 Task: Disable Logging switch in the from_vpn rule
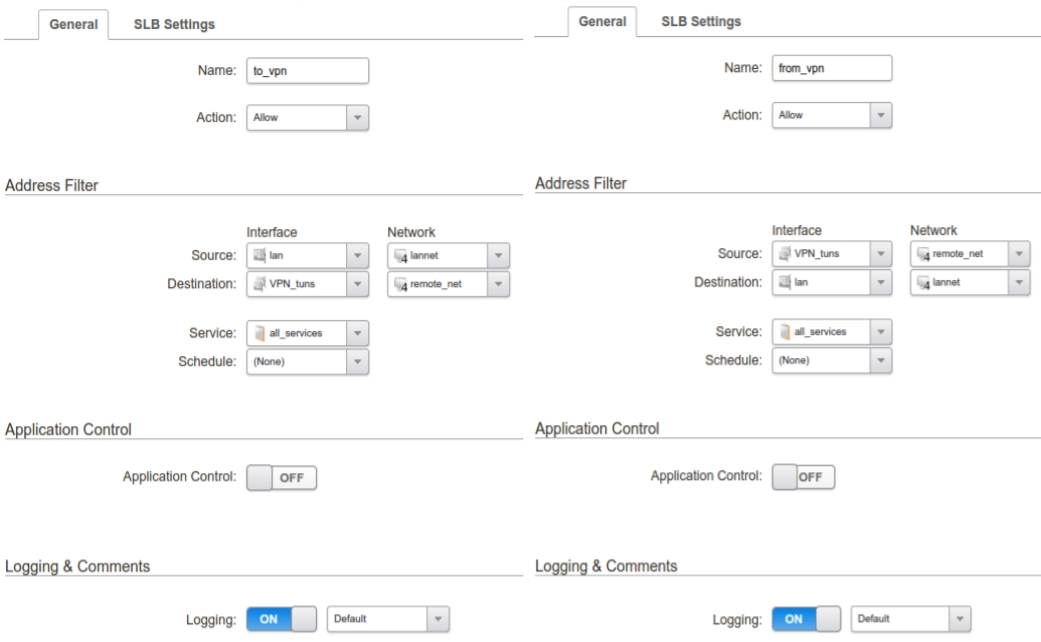click(x=804, y=619)
